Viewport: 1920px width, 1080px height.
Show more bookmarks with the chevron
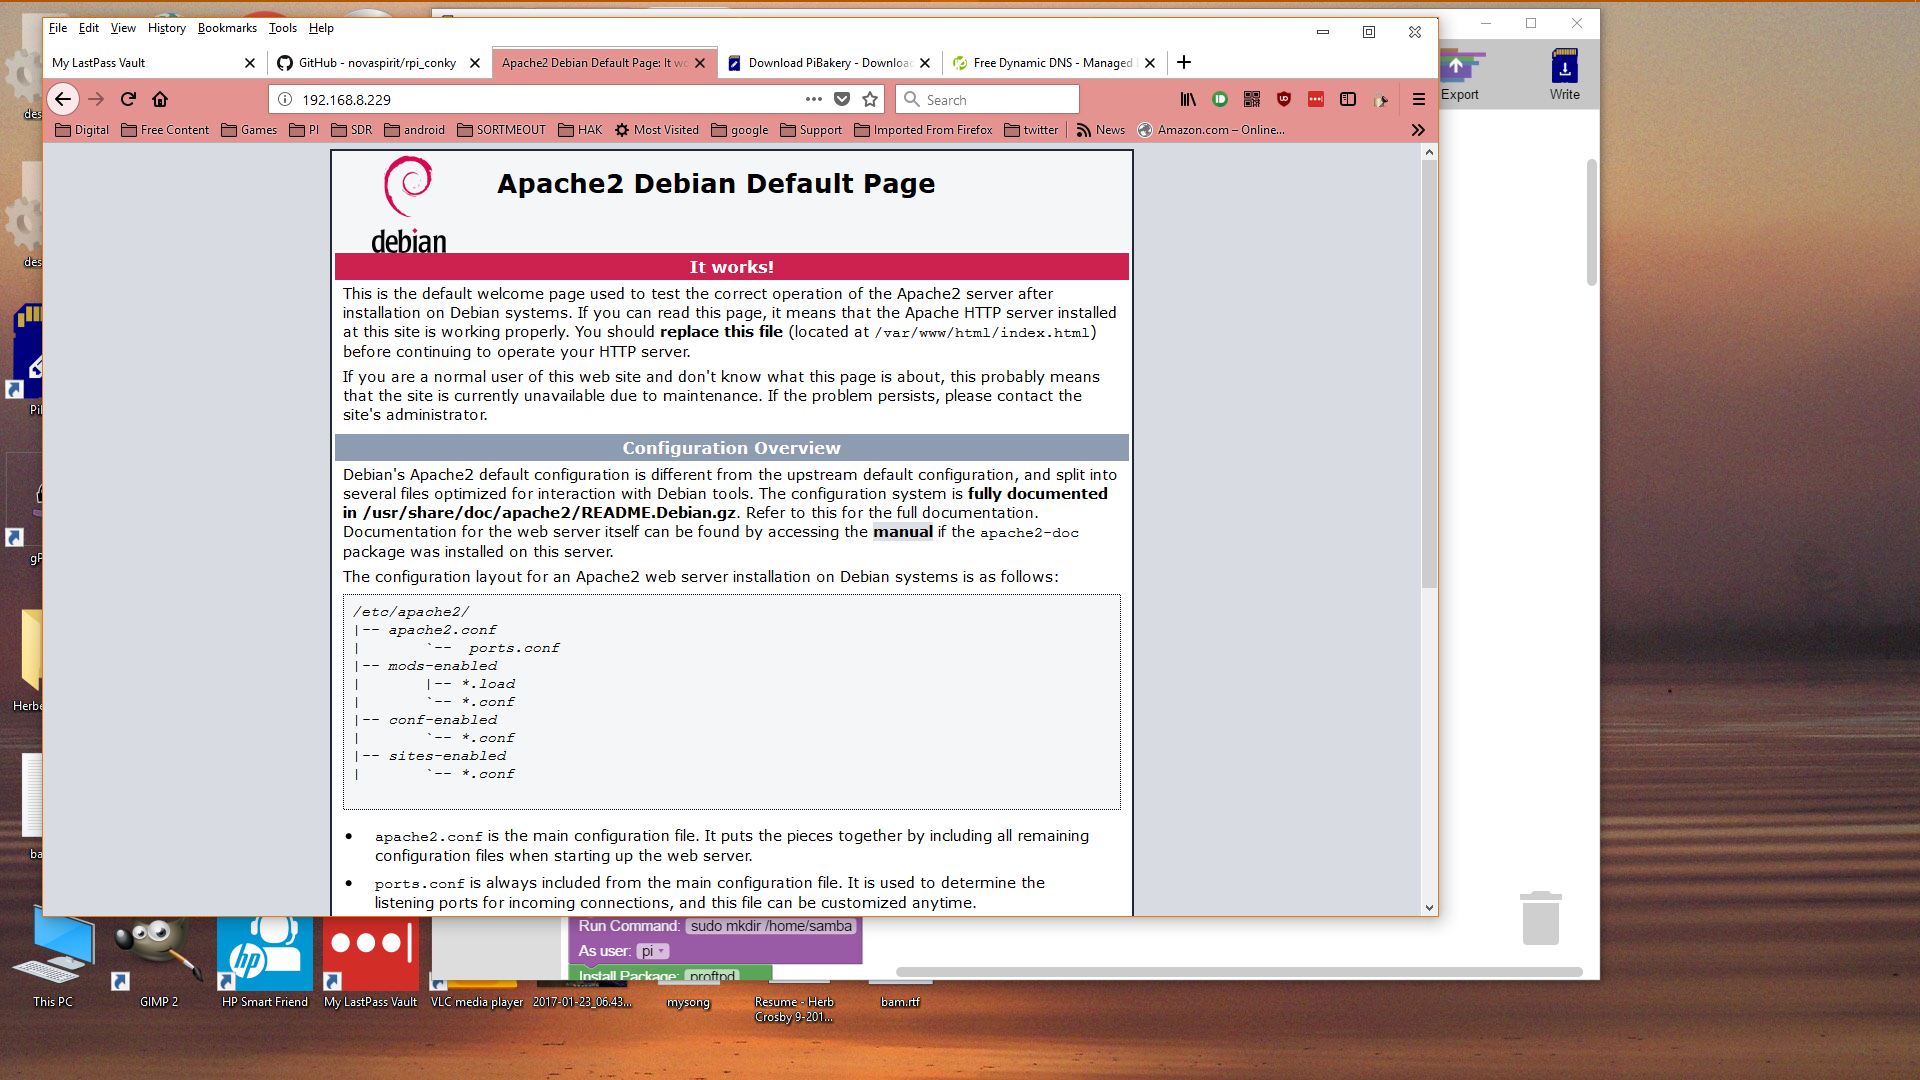tap(1418, 130)
